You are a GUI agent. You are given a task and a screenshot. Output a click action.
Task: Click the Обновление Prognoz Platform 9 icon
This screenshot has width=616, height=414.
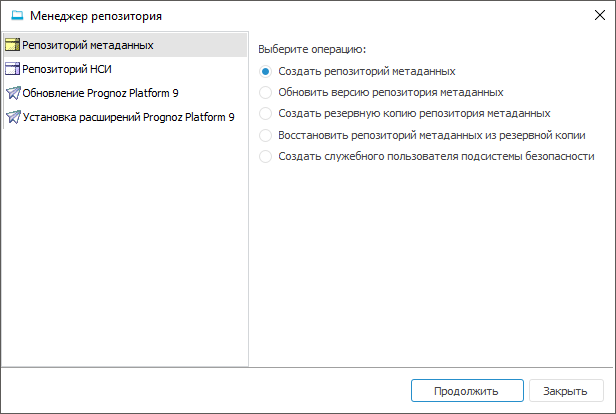[12, 93]
